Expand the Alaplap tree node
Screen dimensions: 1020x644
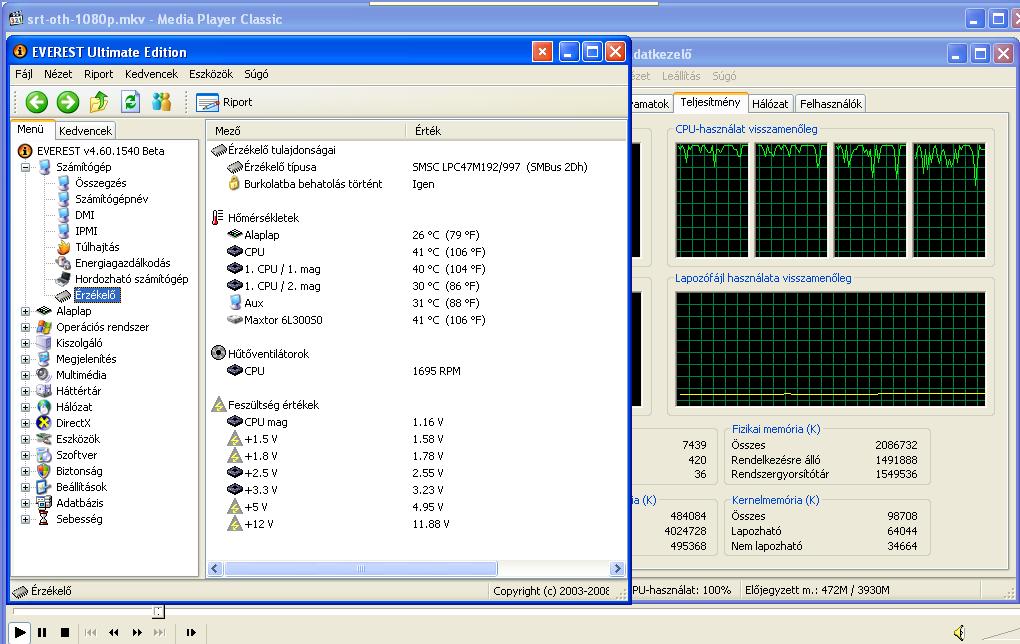(x=25, y=311)
